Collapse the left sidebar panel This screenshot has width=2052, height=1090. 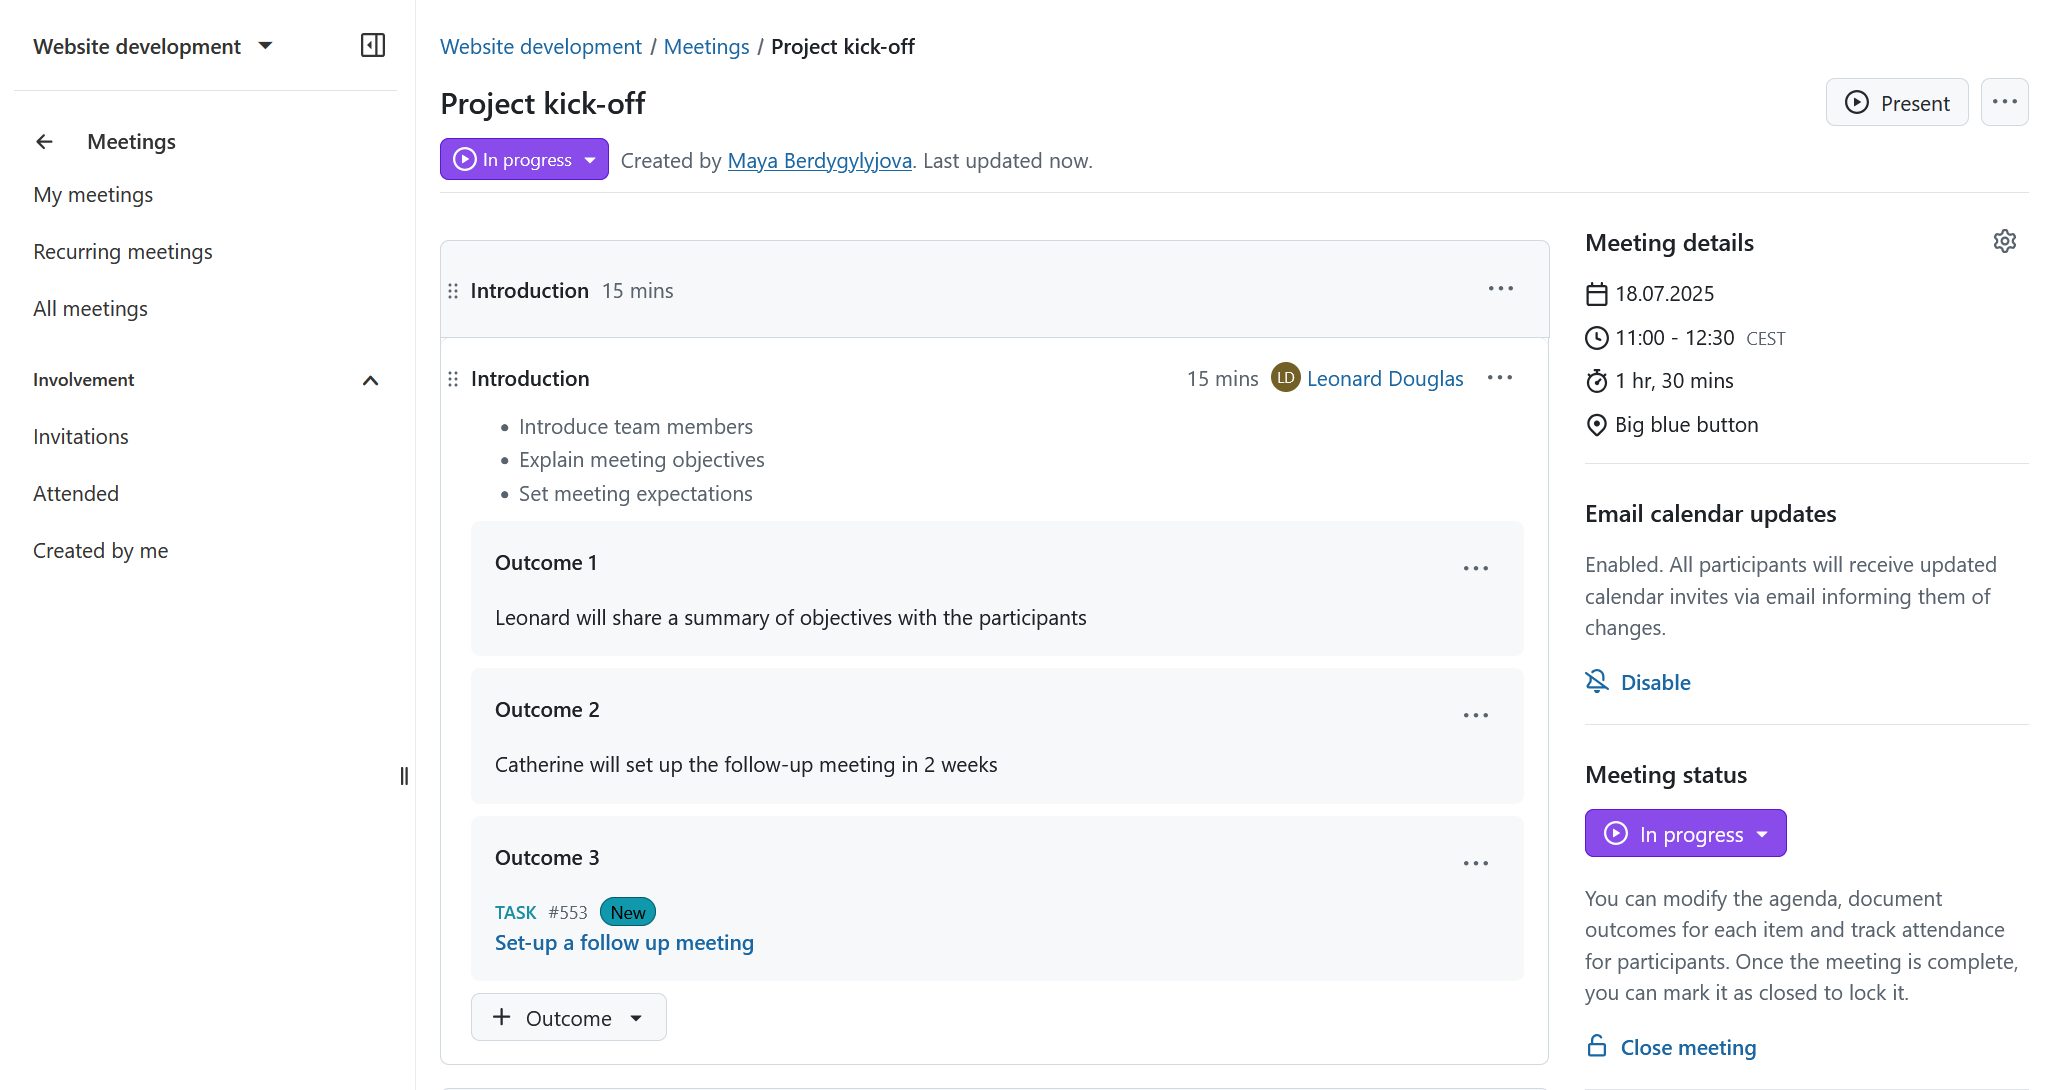(372, 45)
